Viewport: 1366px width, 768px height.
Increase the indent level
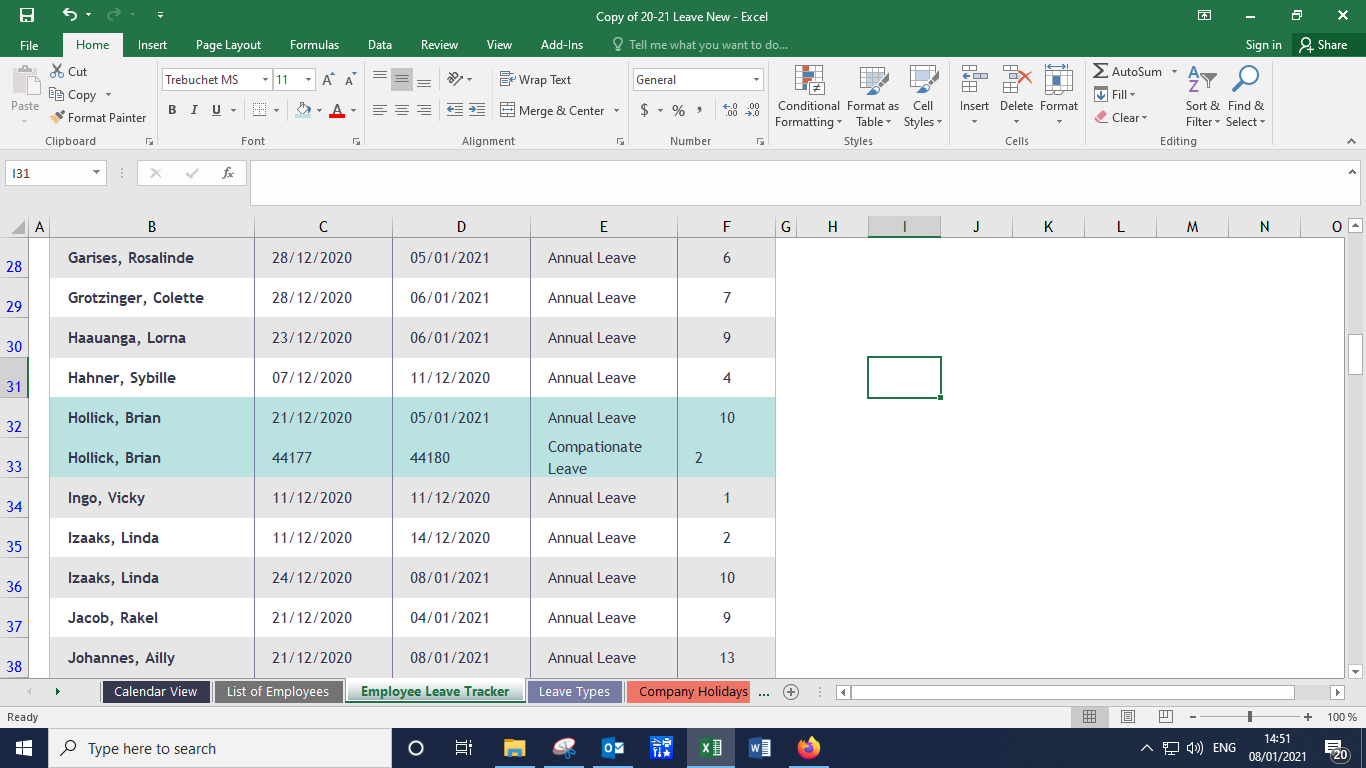[477, 110]
